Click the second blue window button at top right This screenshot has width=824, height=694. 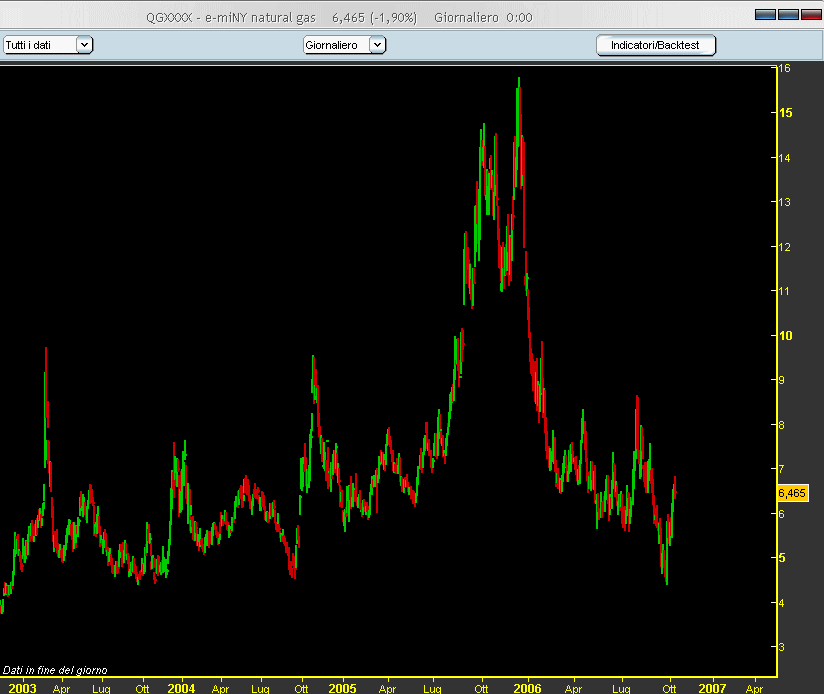coord(788,15)
